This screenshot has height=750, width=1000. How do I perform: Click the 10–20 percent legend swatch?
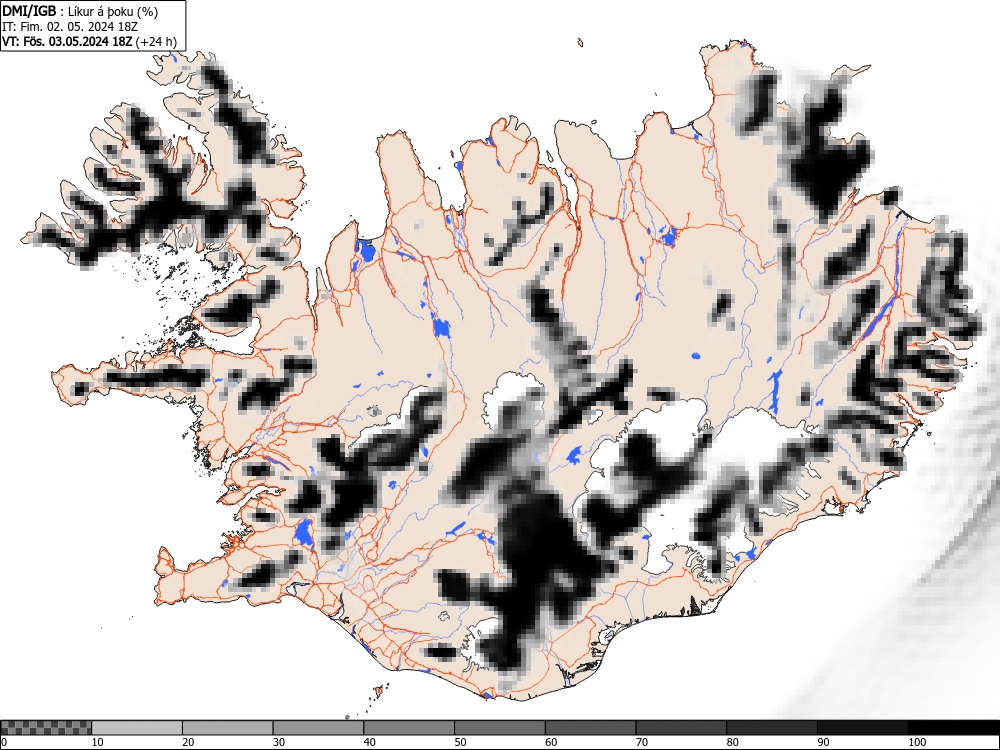(x=137, y=728)
